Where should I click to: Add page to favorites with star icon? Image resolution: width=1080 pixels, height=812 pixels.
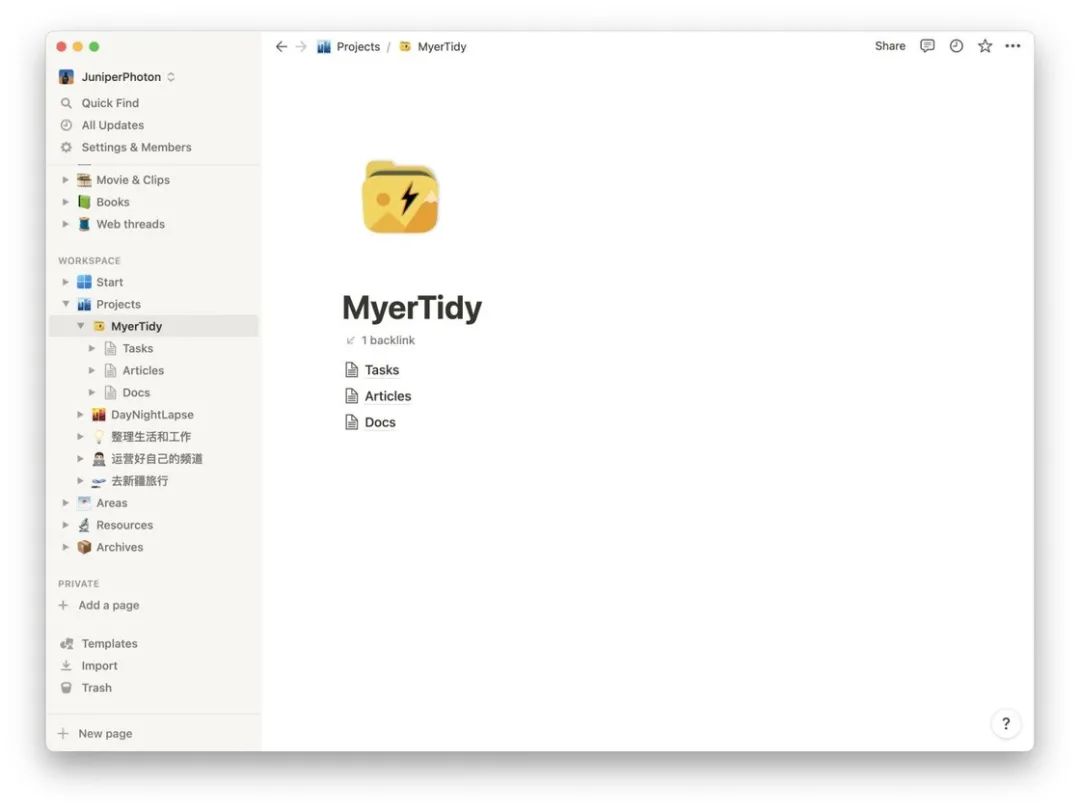[x=985, y=45]
